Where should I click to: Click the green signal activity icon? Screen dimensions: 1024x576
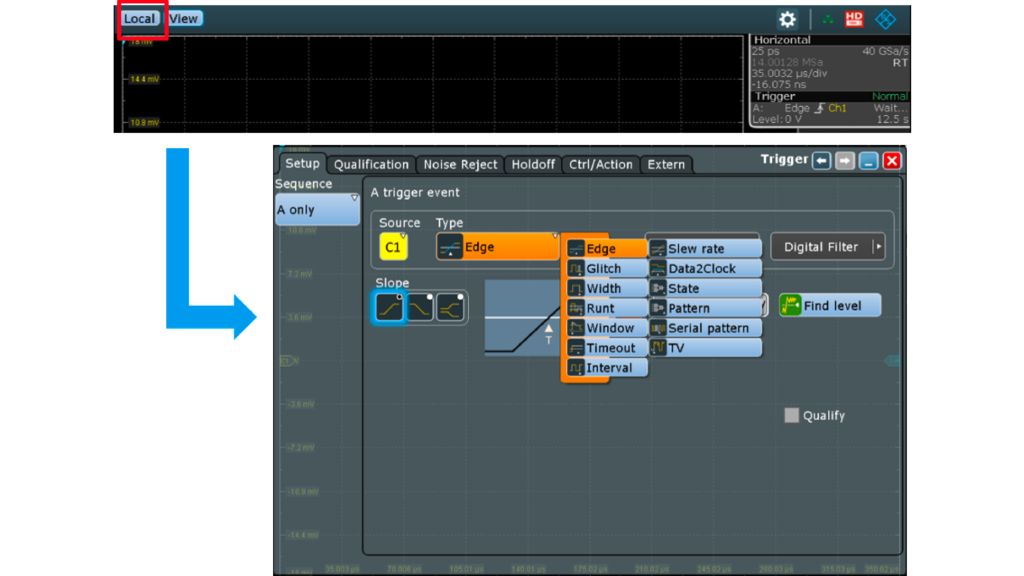click(x=828, y=20)
